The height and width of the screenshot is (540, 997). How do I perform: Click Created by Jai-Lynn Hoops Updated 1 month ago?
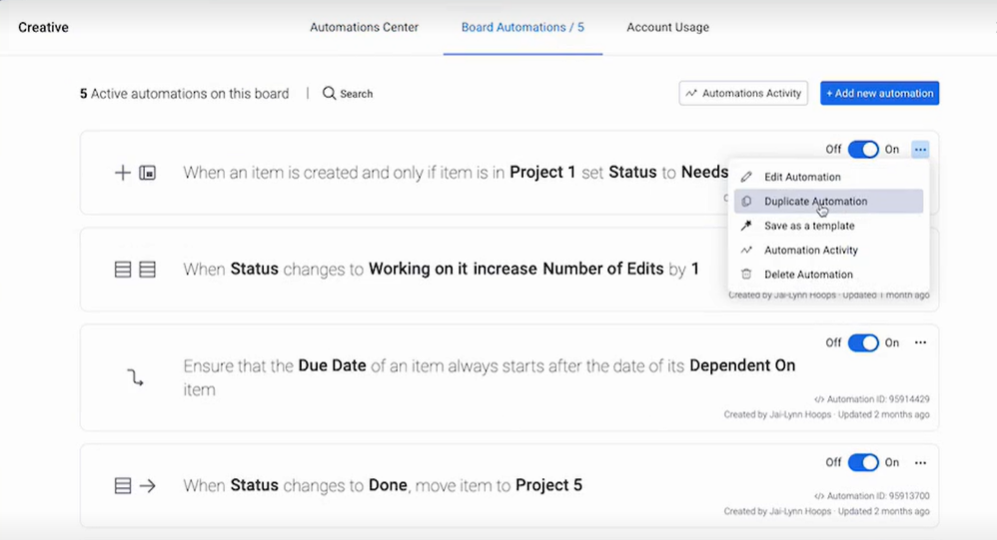pyautogui.click(x=829, y=295)
